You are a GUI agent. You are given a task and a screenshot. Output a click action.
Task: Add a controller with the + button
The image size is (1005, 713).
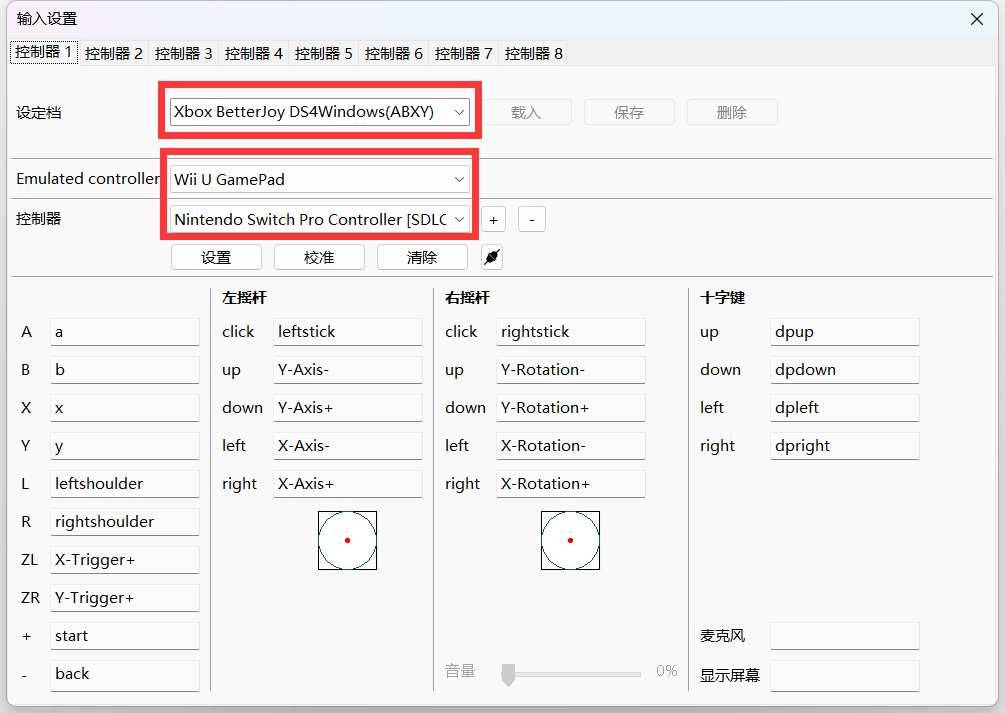[x=494, y=219]
